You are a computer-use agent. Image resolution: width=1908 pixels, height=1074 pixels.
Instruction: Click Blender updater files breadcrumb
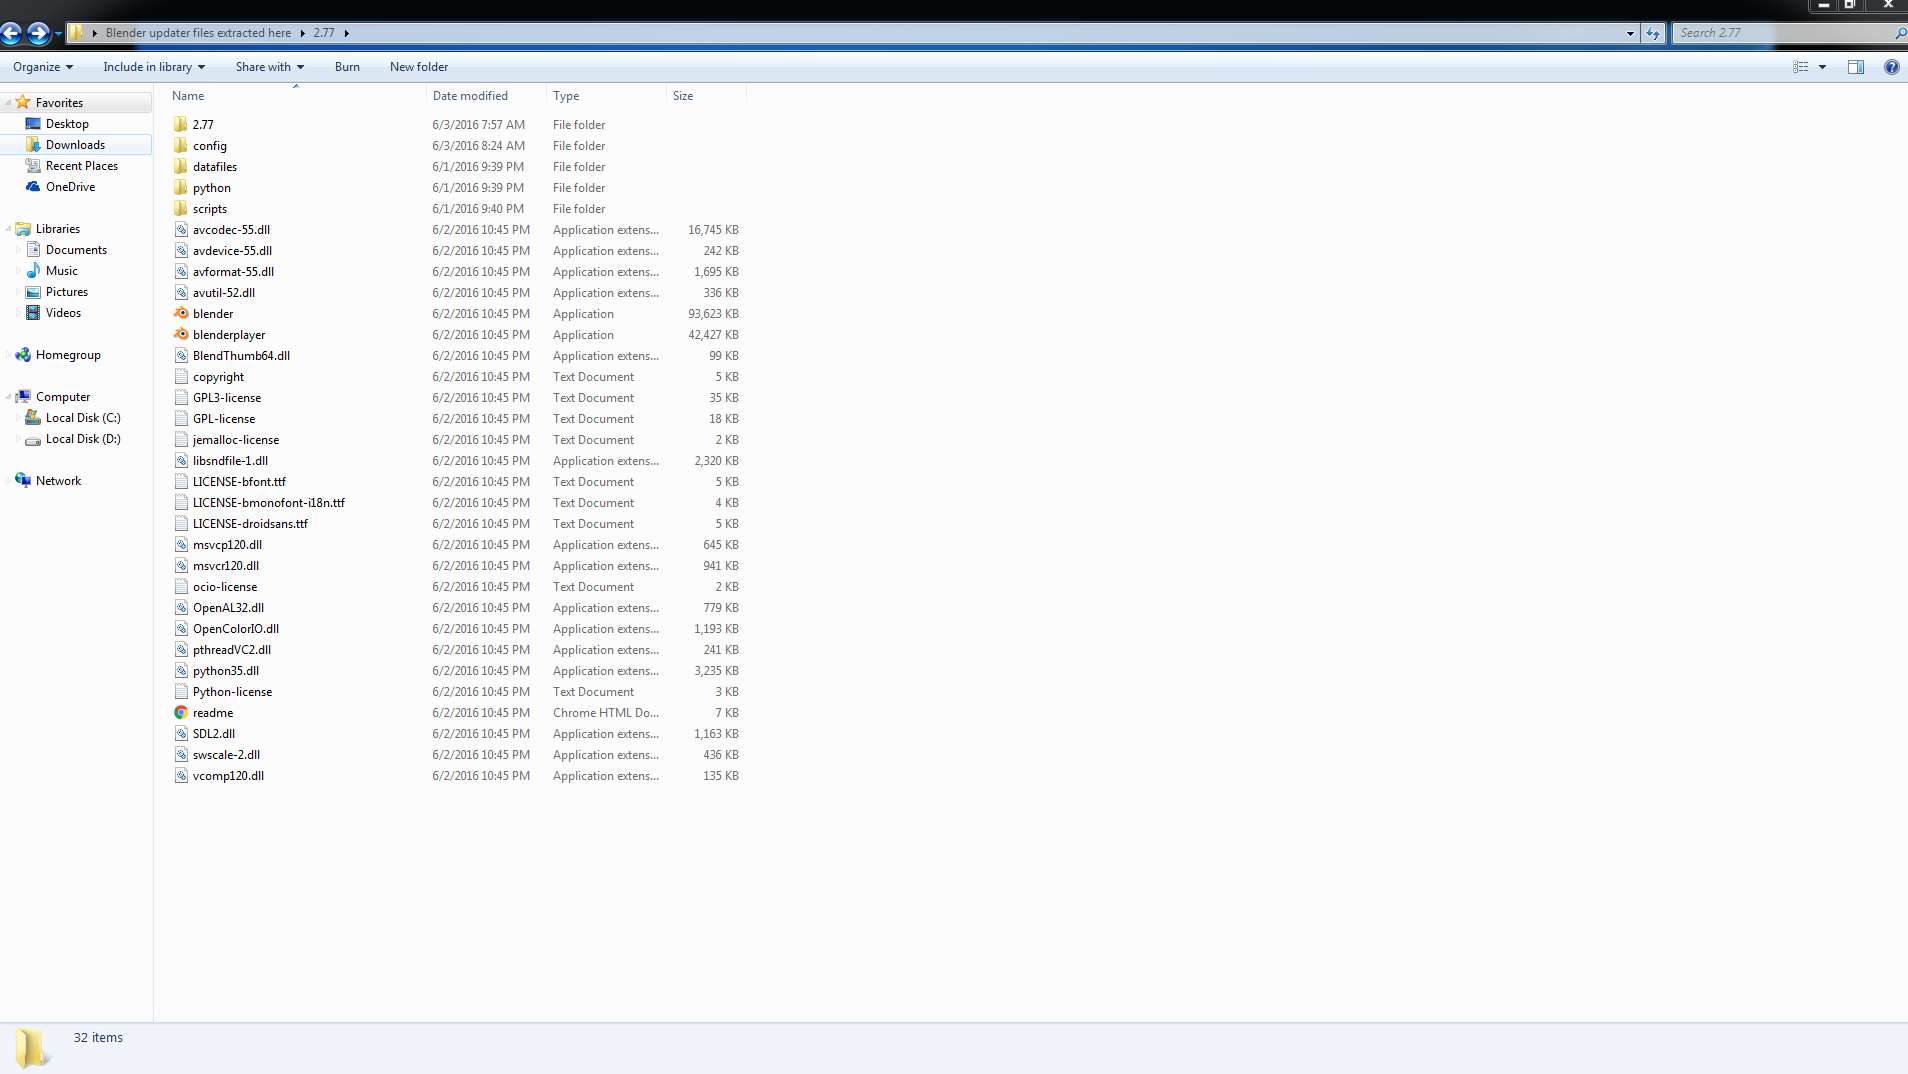coord(199,33)
